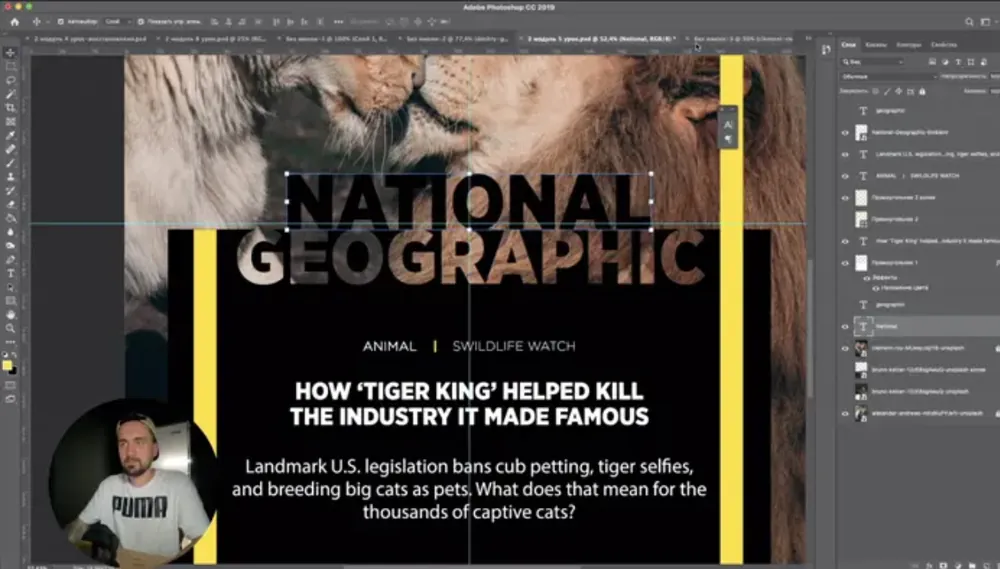Select the Blur tool

[x=10, y=232]
